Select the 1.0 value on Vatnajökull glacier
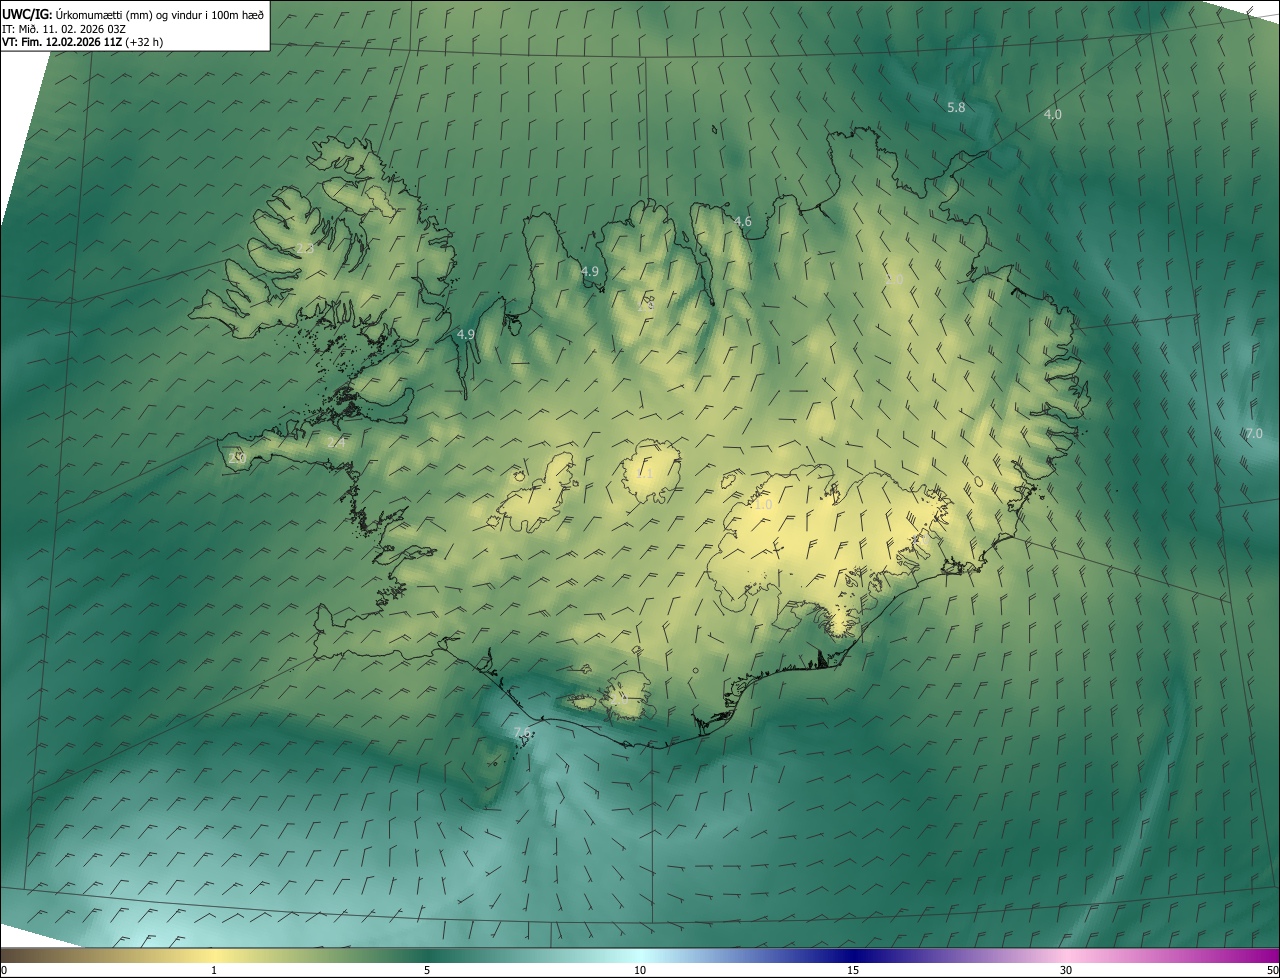This screenshot has width=1280, height=978. (x=763, y=505)
